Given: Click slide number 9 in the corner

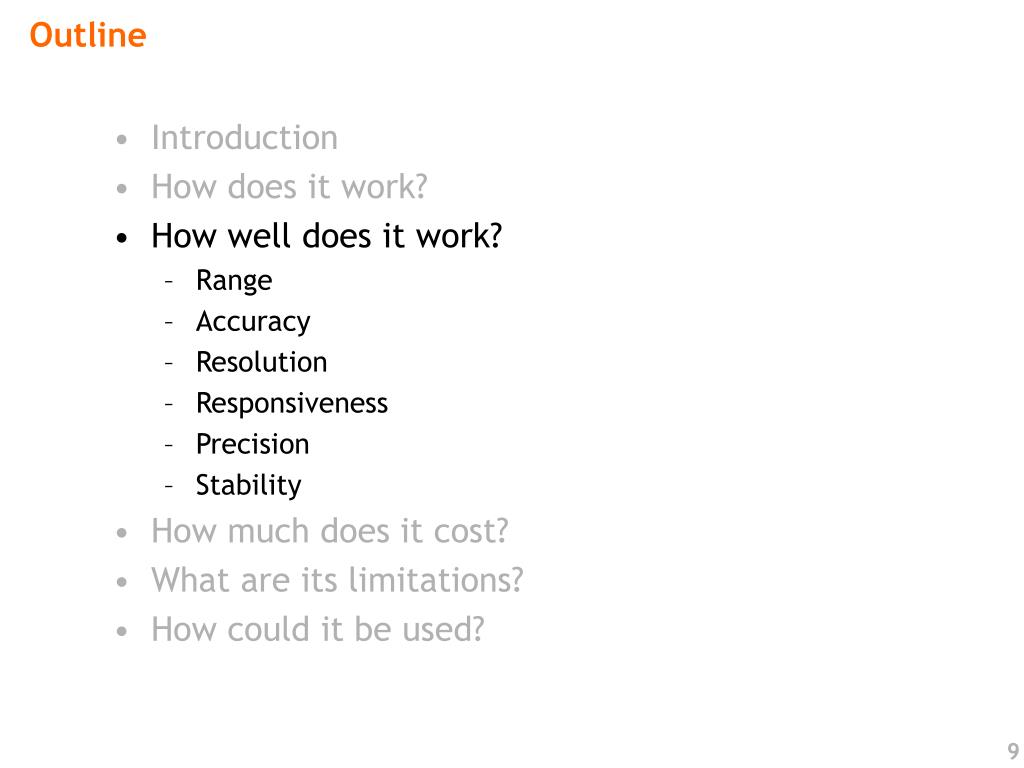Looking at the screenshot, I should (1013, 751).
